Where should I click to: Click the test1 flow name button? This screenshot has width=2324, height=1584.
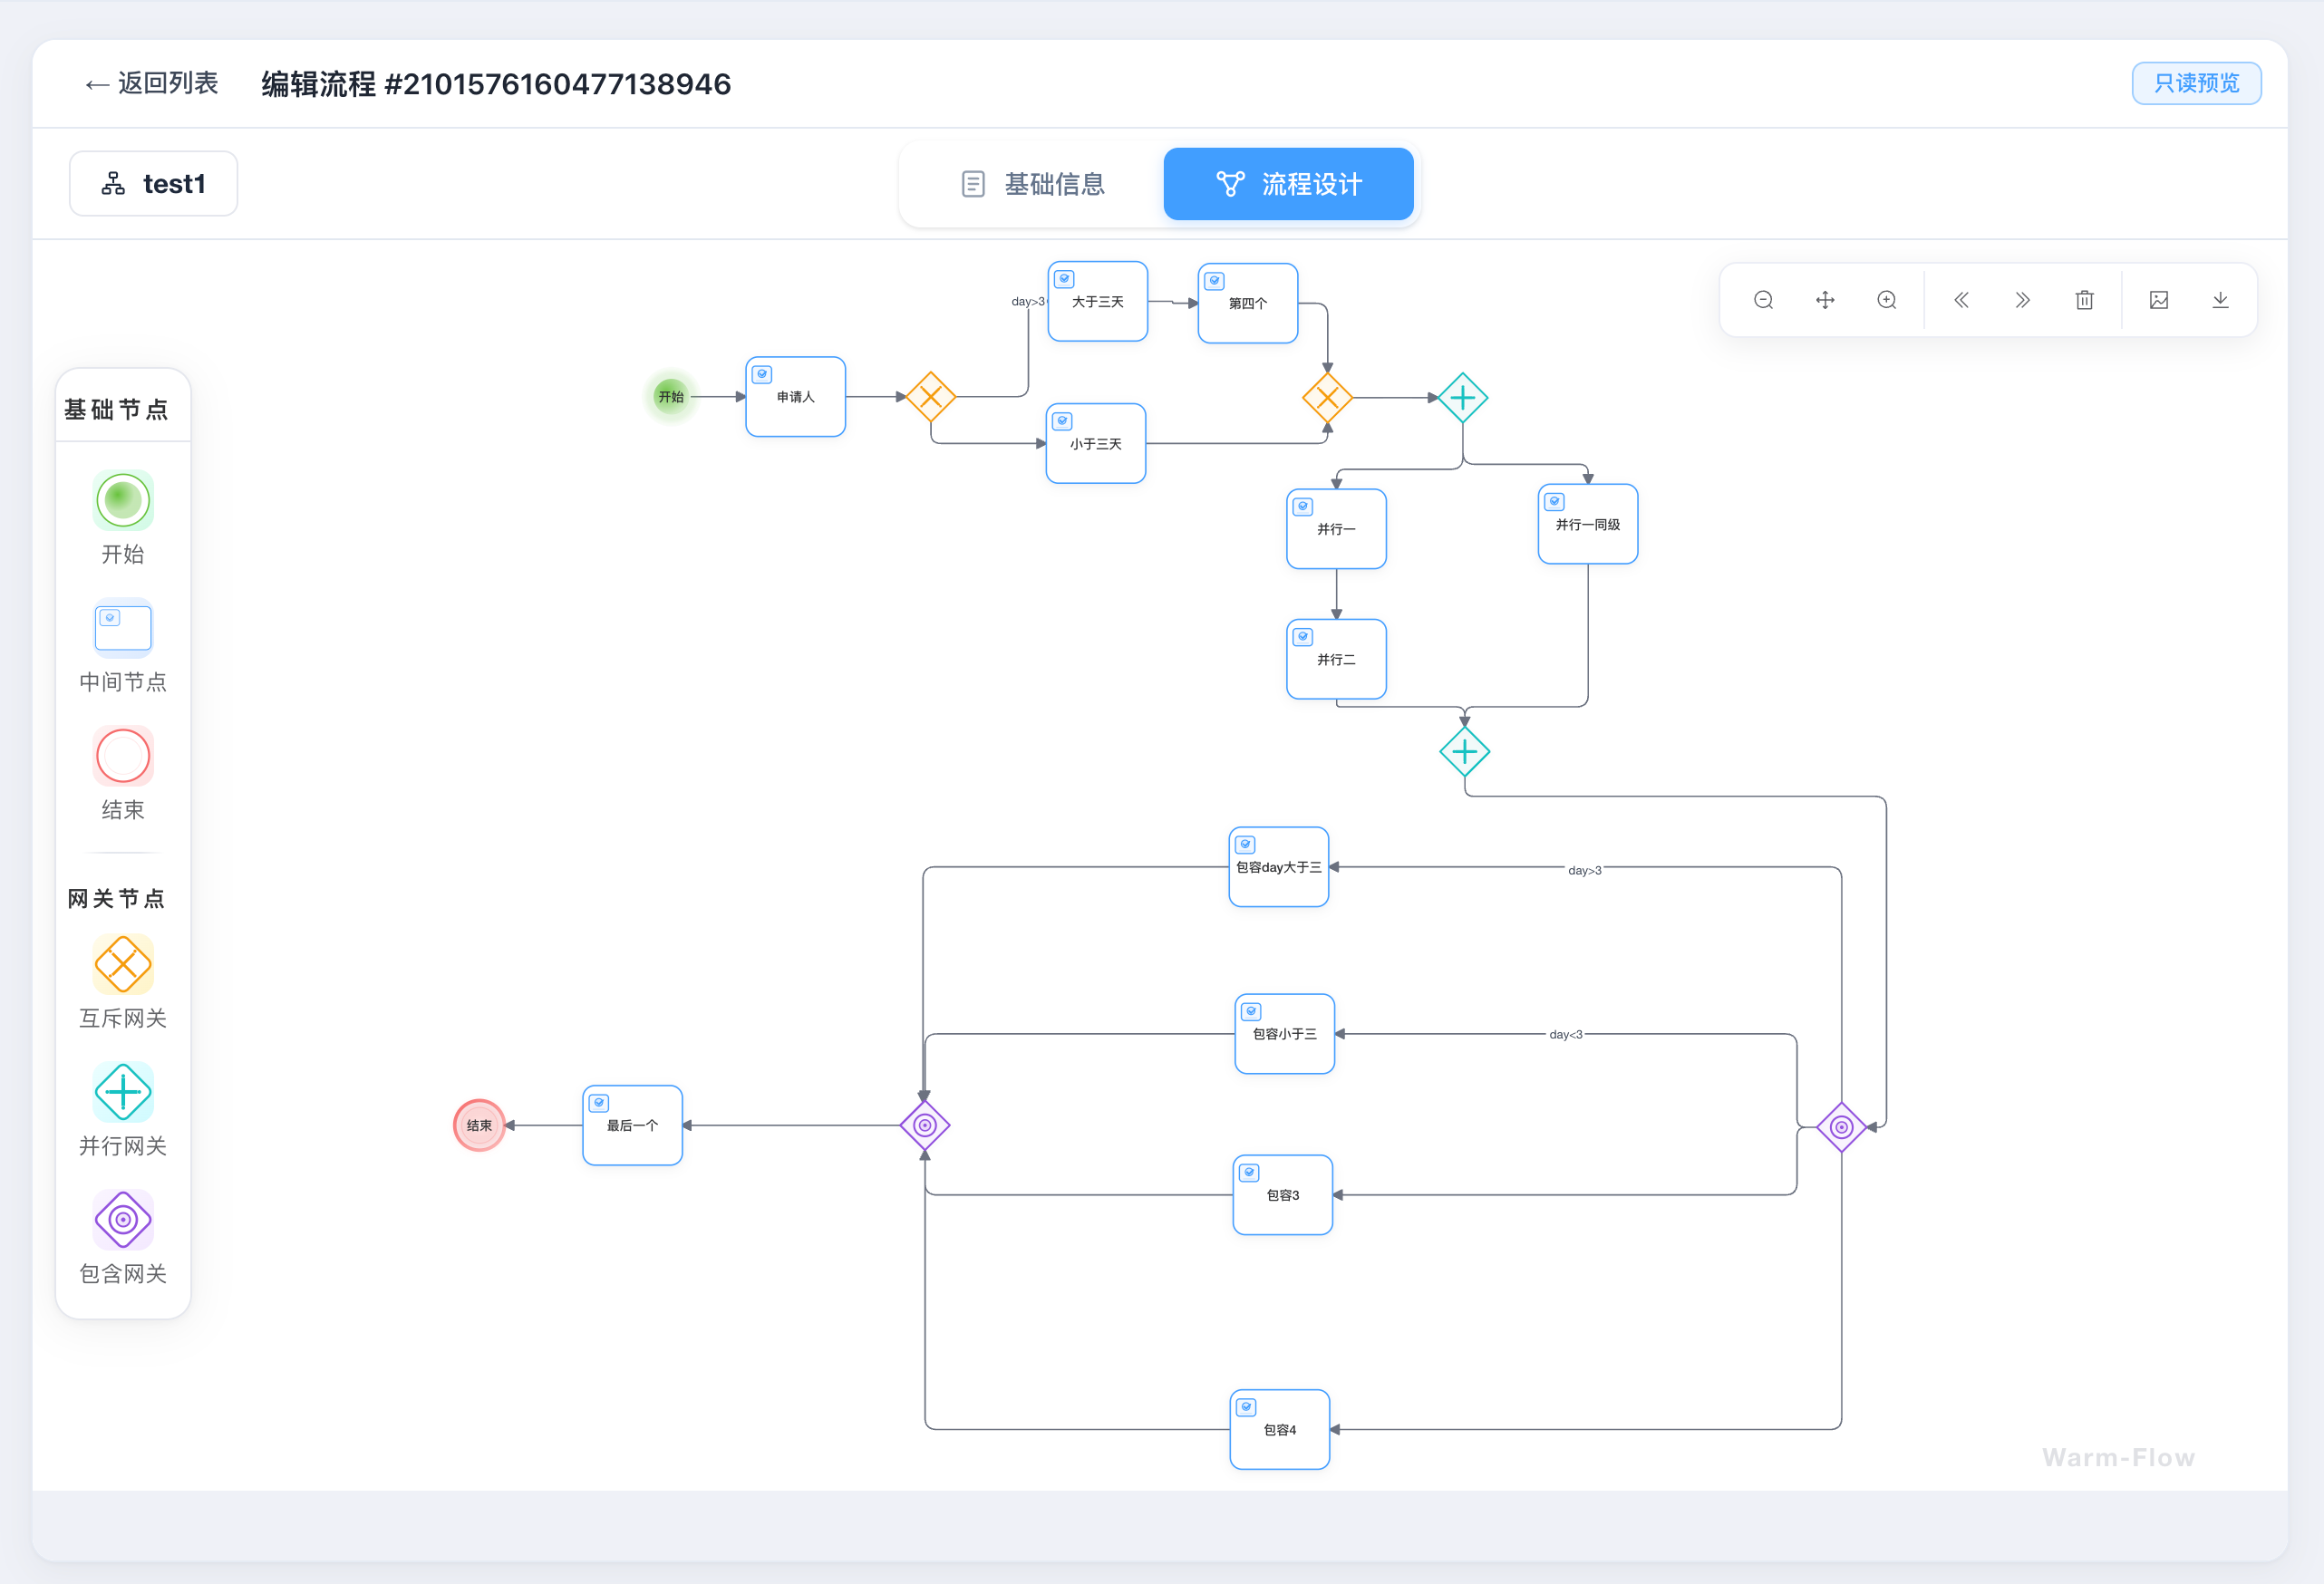click(x=153, y=184)
